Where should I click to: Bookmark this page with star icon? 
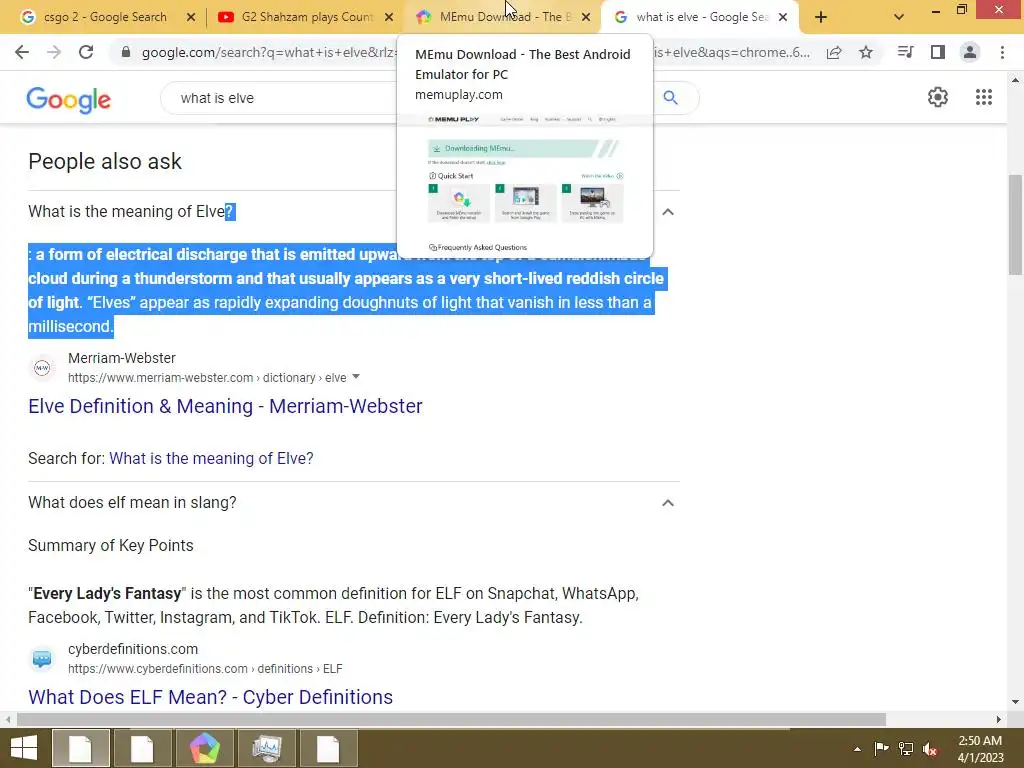866,53
